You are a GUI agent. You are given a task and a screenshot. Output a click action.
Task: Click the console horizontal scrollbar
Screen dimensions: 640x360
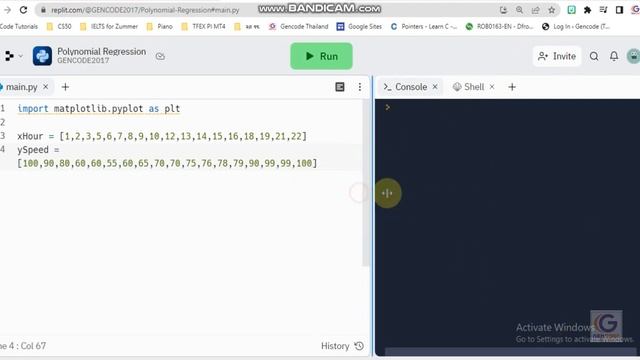pyautogui.click(x=510, y=351)
